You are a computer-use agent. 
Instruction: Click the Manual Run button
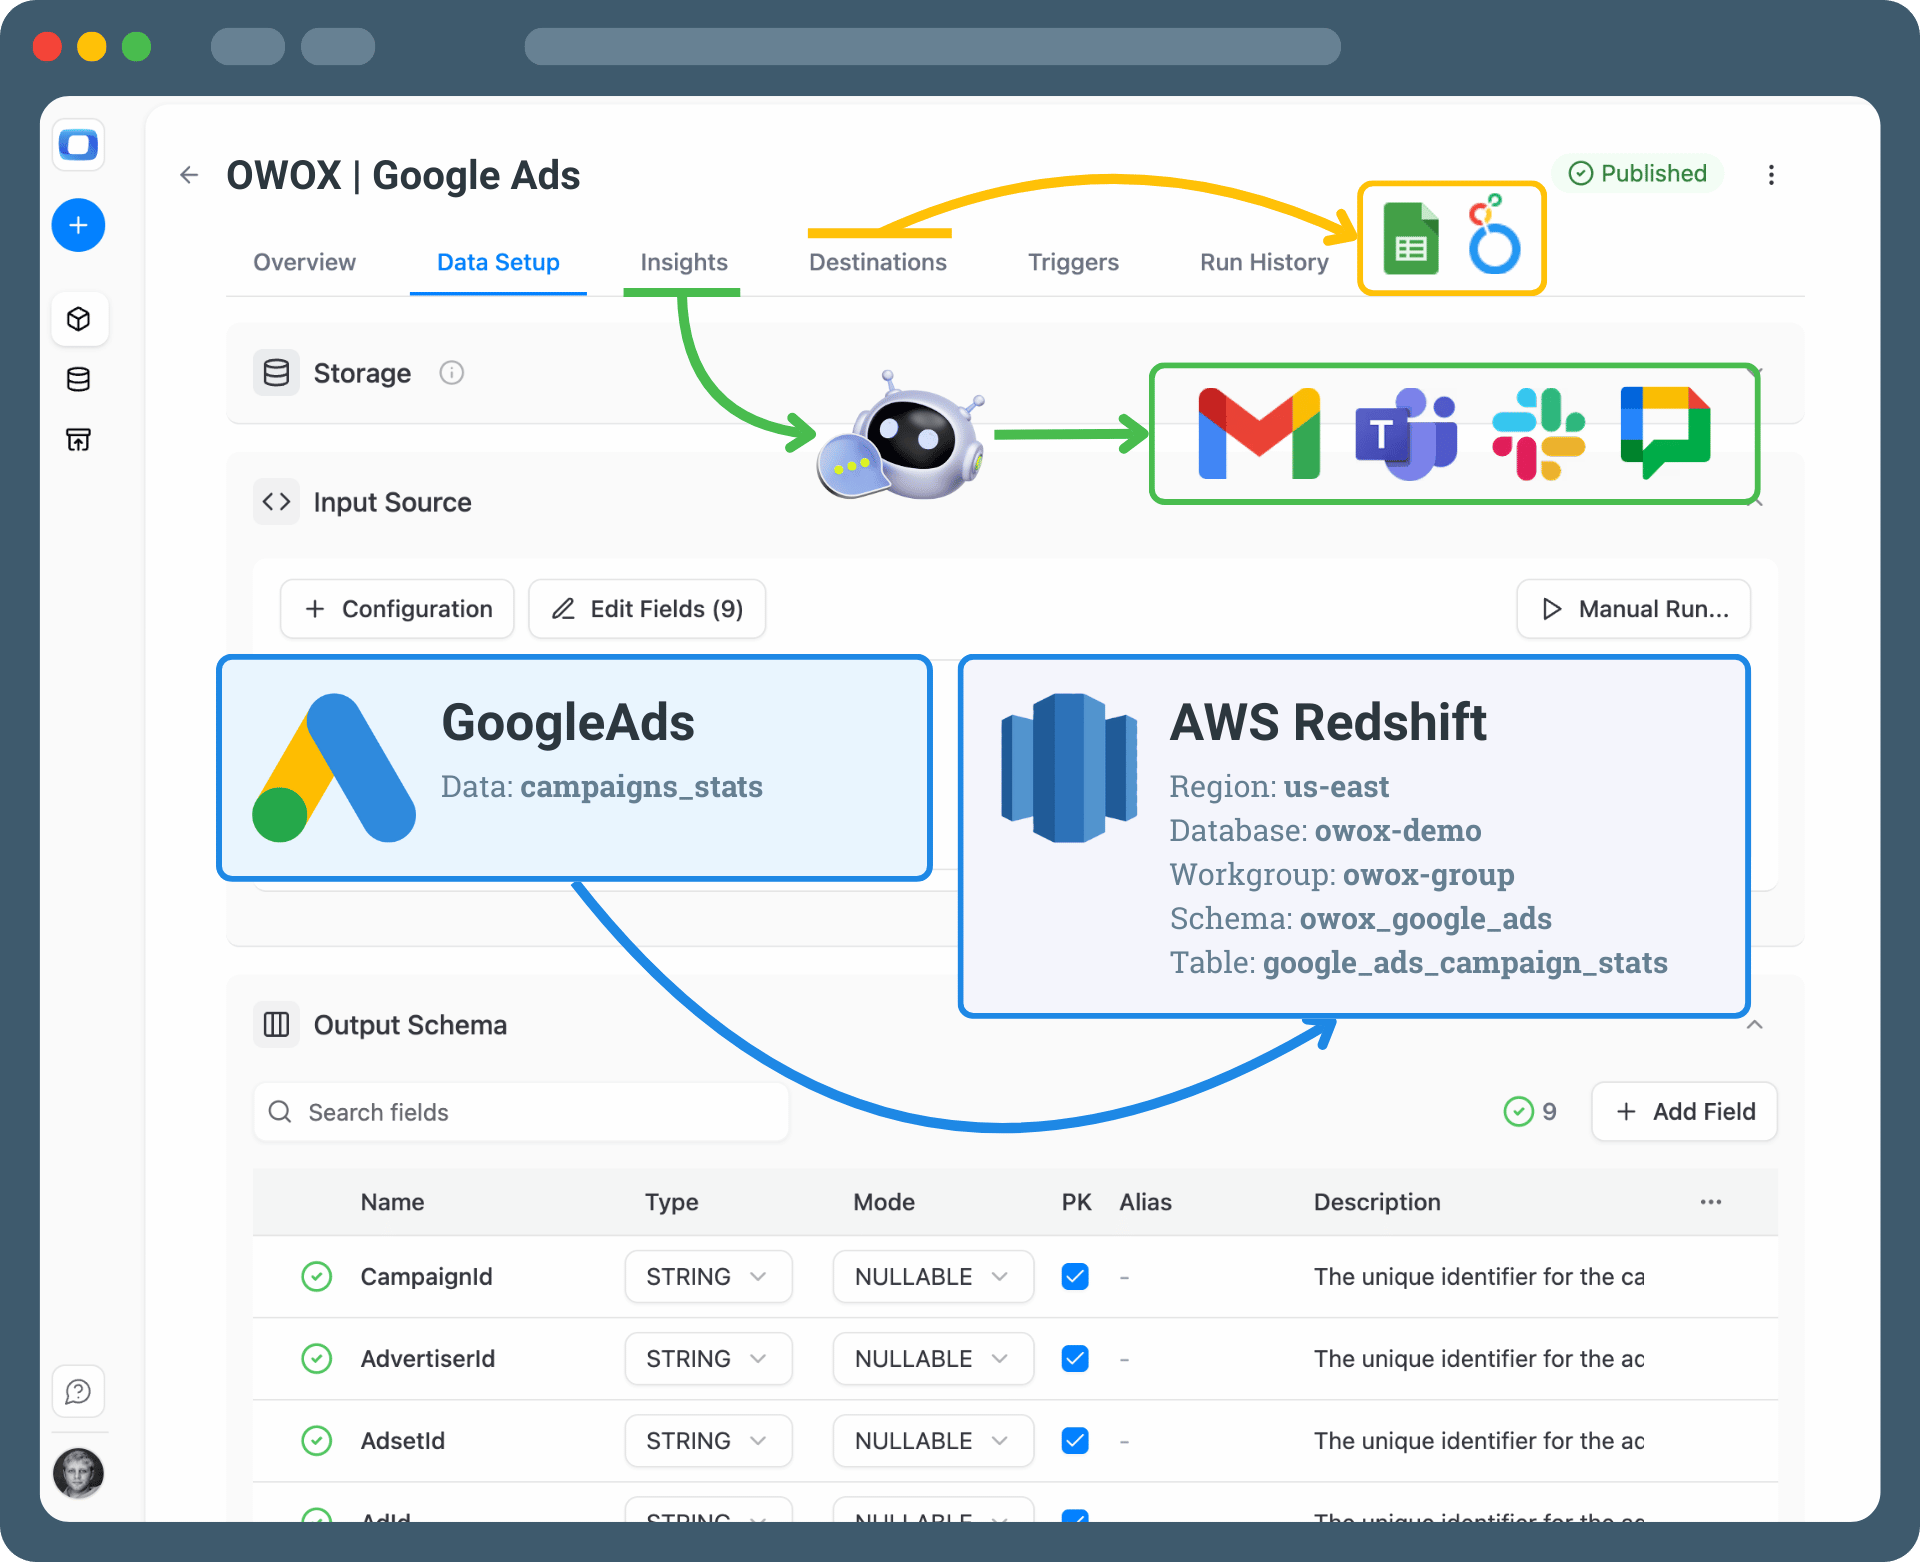coord(1633,609)
